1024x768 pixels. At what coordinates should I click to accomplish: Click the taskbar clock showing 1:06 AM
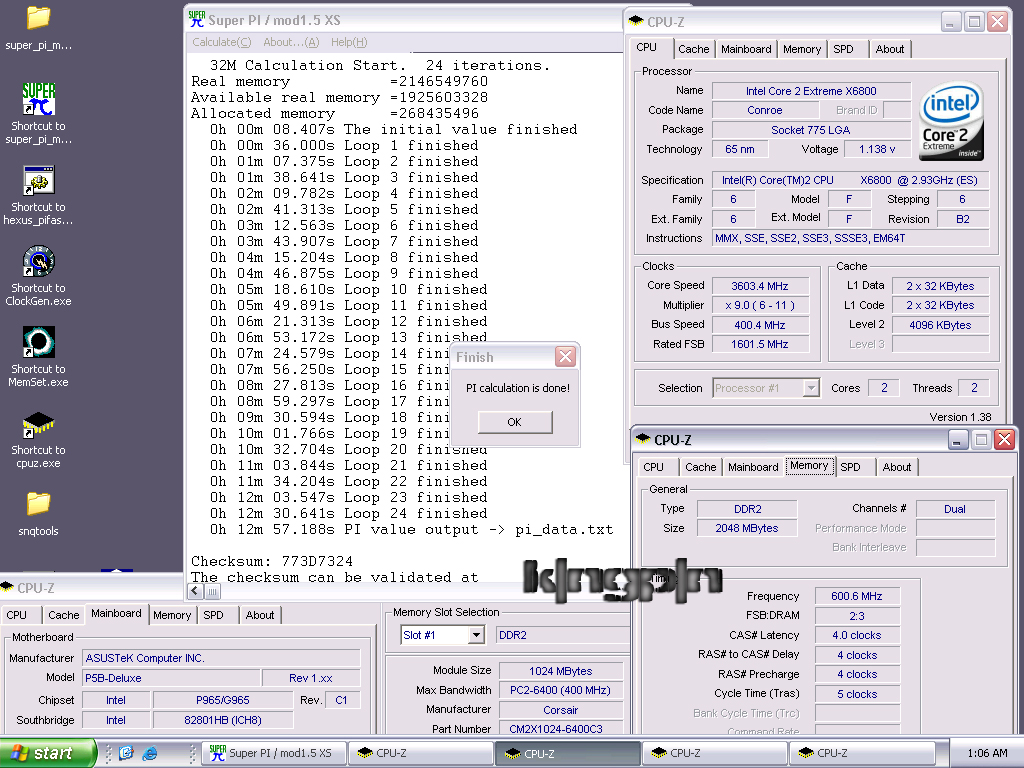tap(987, 753)
